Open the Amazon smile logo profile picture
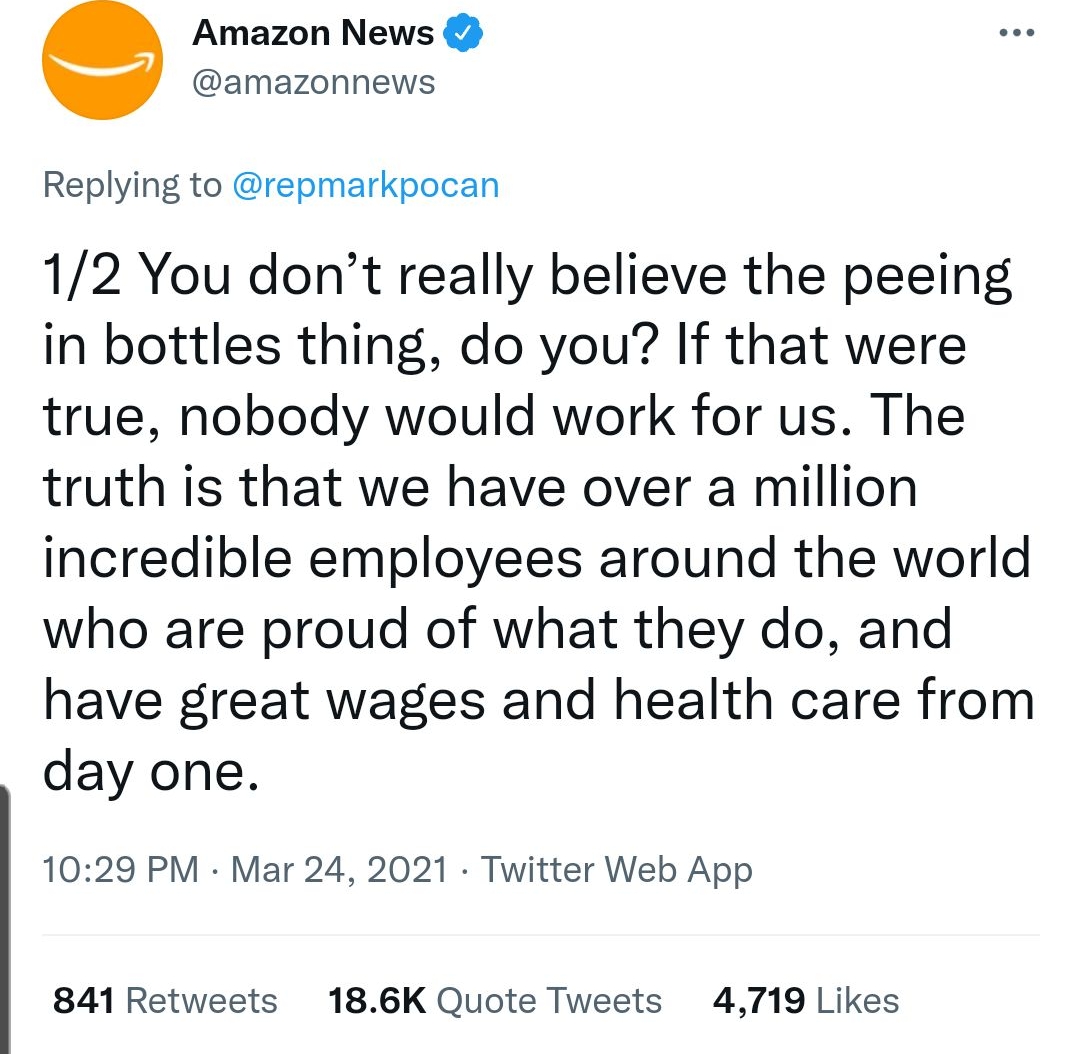Image resolution: width=1080 pixels, height=1054 pixels. (102, 60)
